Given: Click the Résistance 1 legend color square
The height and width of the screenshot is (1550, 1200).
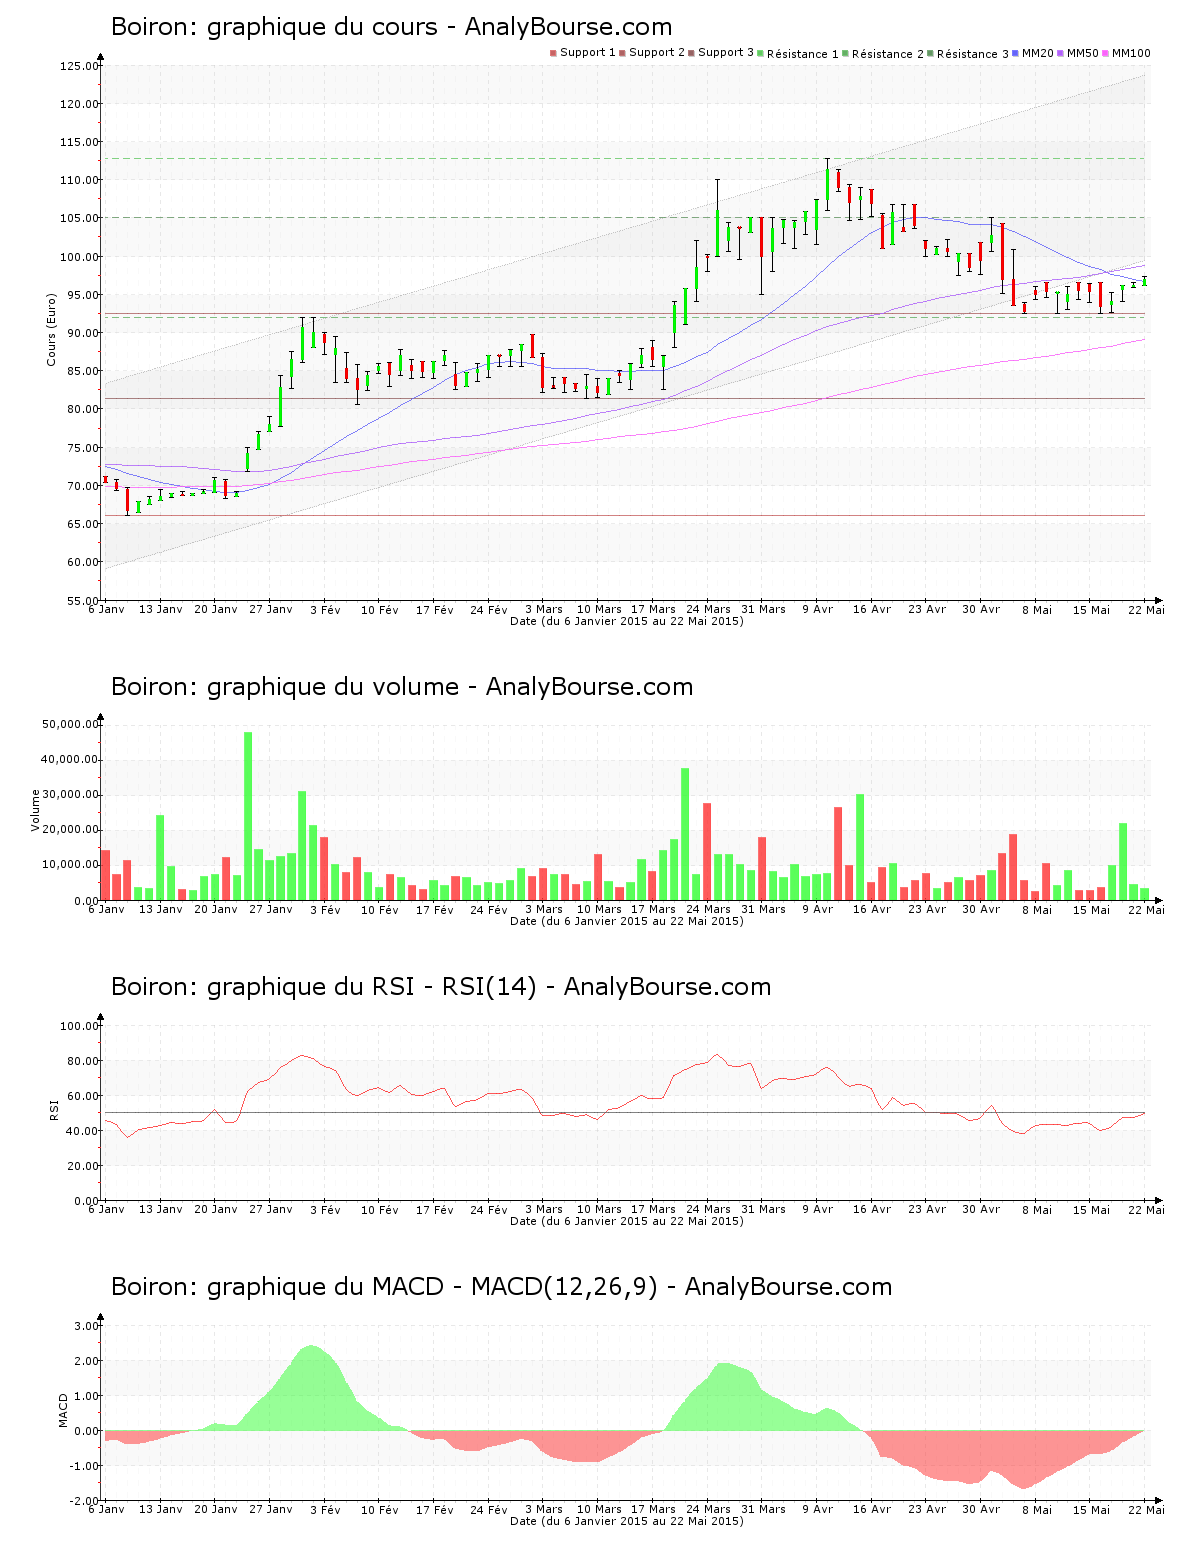Looking at the screenshot, I should (761, 53).
